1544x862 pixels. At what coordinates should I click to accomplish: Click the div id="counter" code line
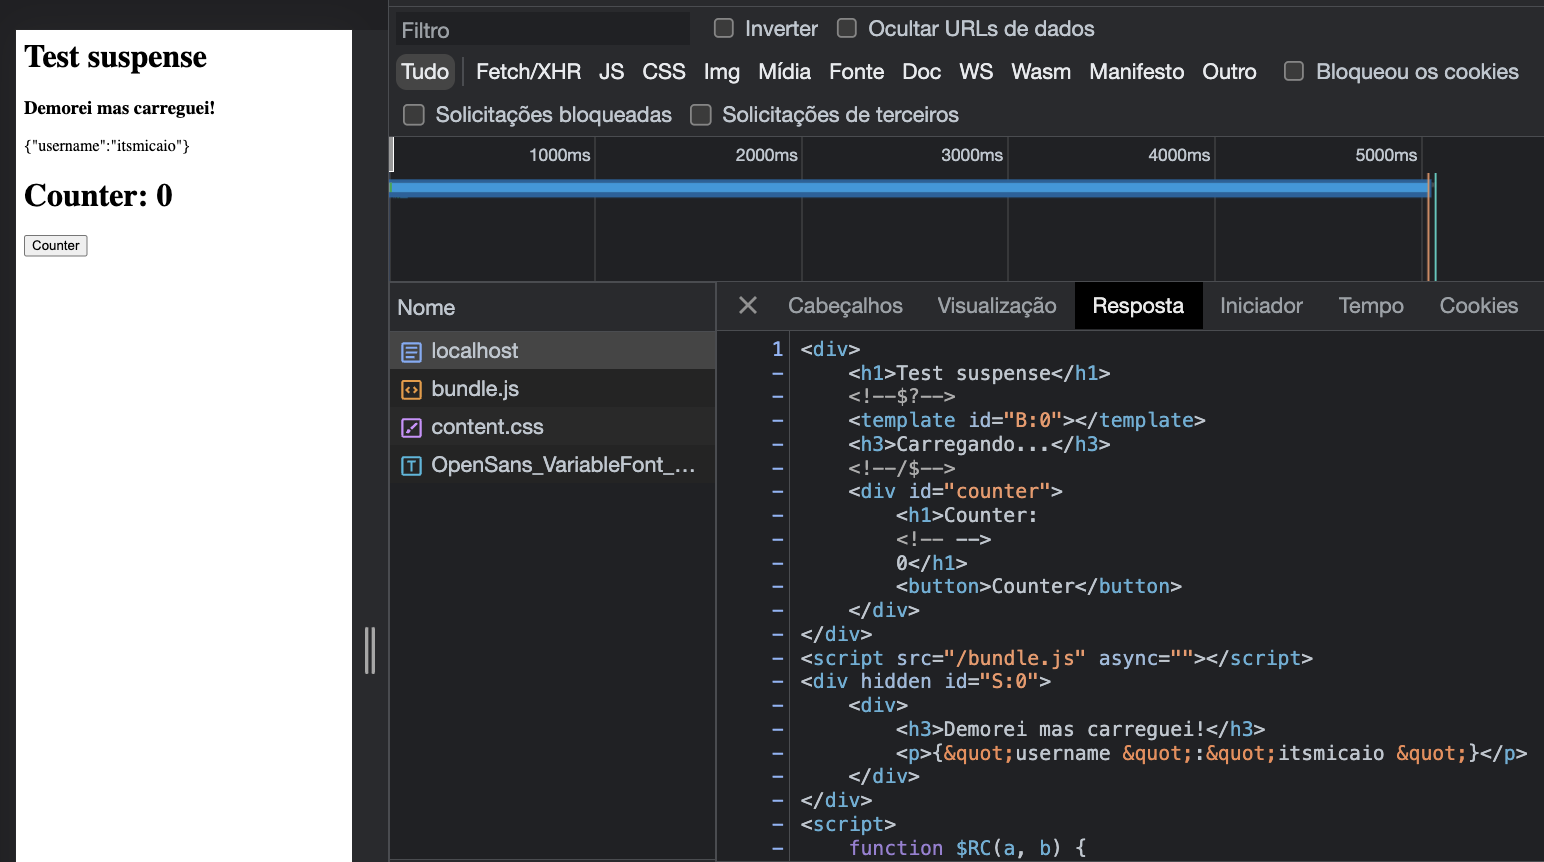click(x=955, y=491)
